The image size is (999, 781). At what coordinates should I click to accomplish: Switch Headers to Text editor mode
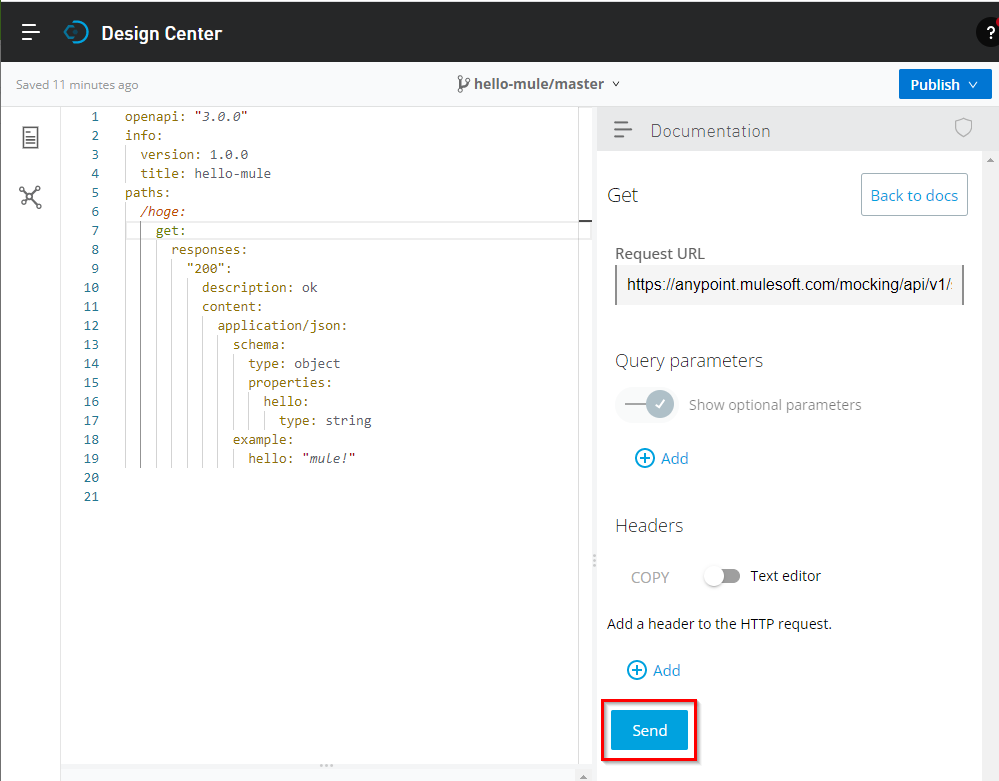(x=722, y=577)
